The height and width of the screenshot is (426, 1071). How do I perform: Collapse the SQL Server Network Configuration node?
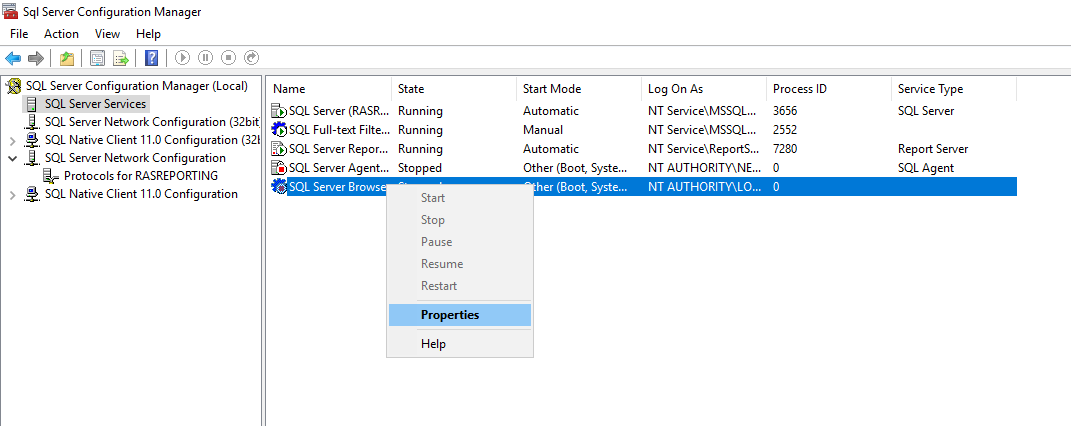12,158
